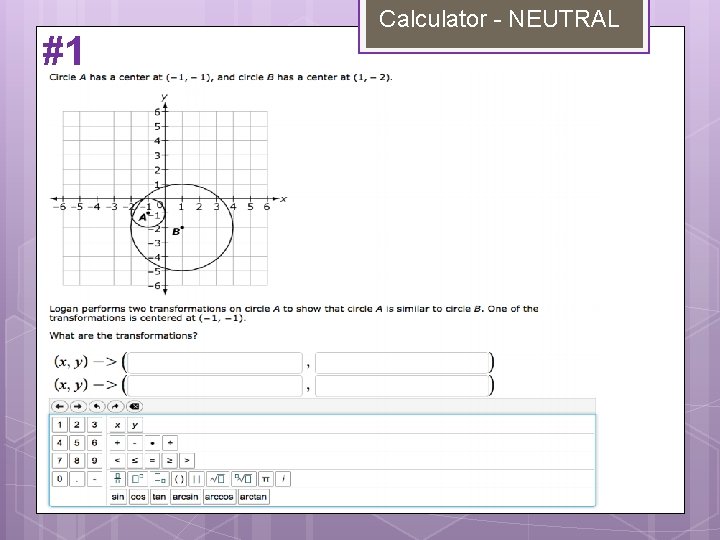This screenshot has height=540, width=720.
Task: Delete with the backspace button
Action: (x=135, y=406)
